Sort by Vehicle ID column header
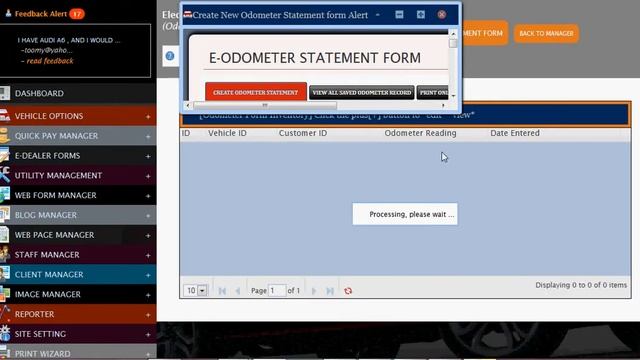 pos(227,133)
